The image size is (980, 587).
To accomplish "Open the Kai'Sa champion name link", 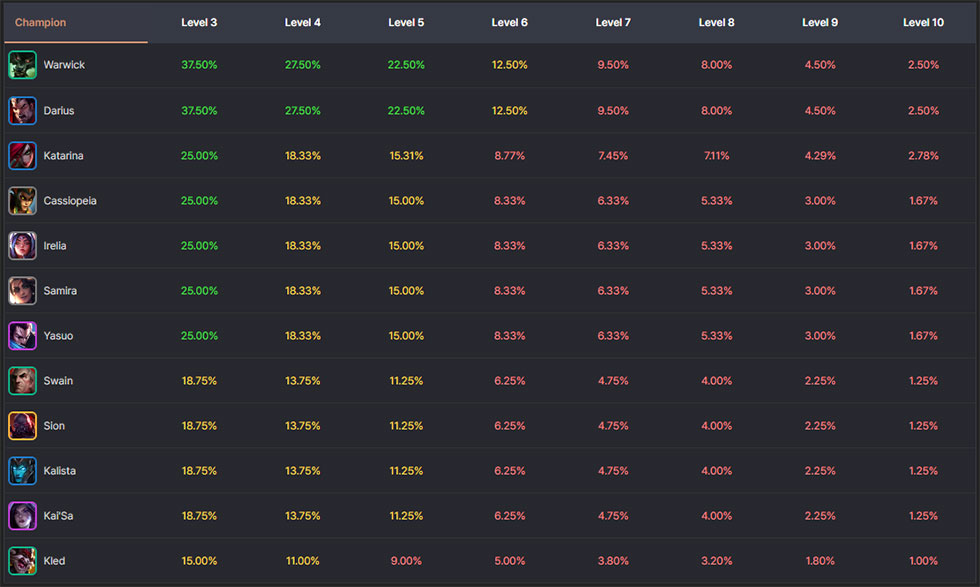I will [58, 516].
